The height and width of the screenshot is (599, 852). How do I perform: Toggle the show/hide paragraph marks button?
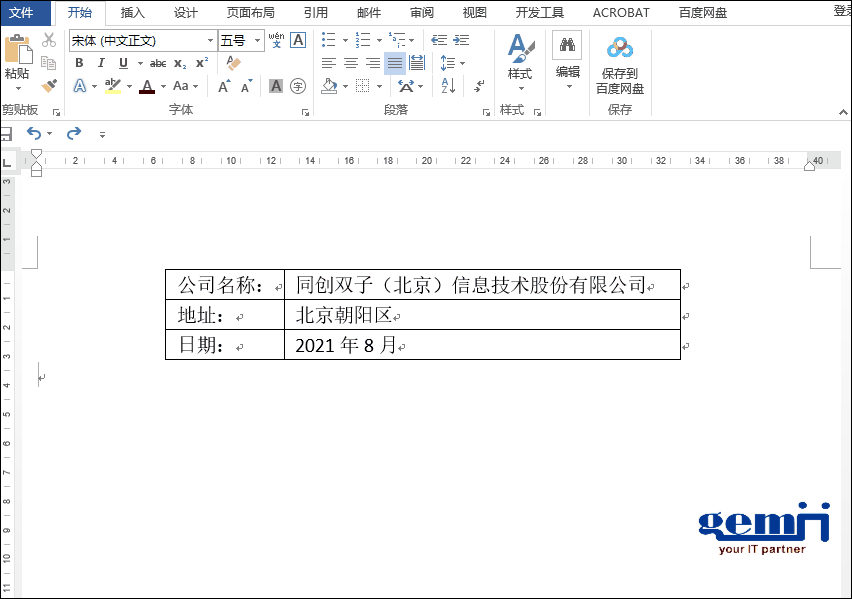click(x=480, y=87)
